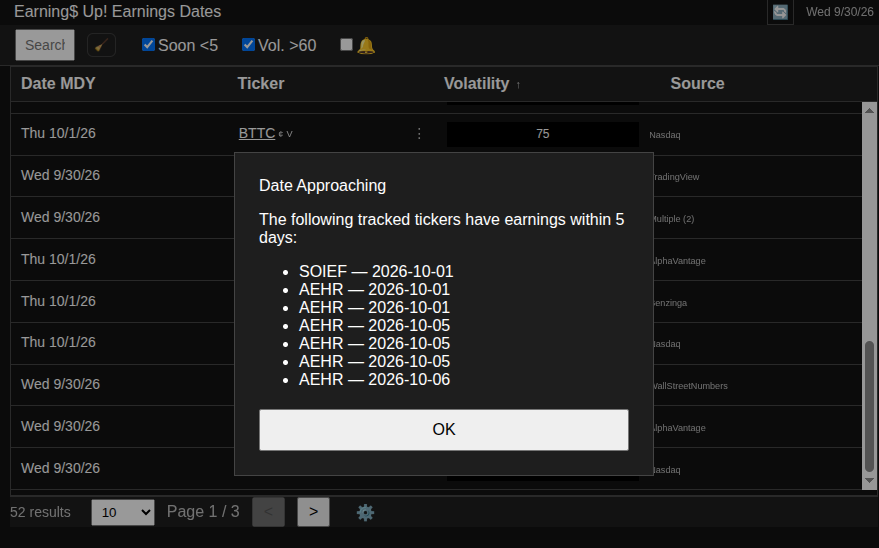Click the 52 results count text

pyautogui.click(x=40, y=512)
